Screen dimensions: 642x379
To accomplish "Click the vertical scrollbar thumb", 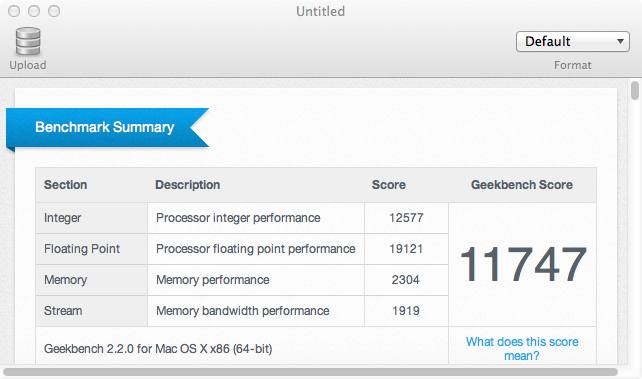I will [x=635, y=90].
